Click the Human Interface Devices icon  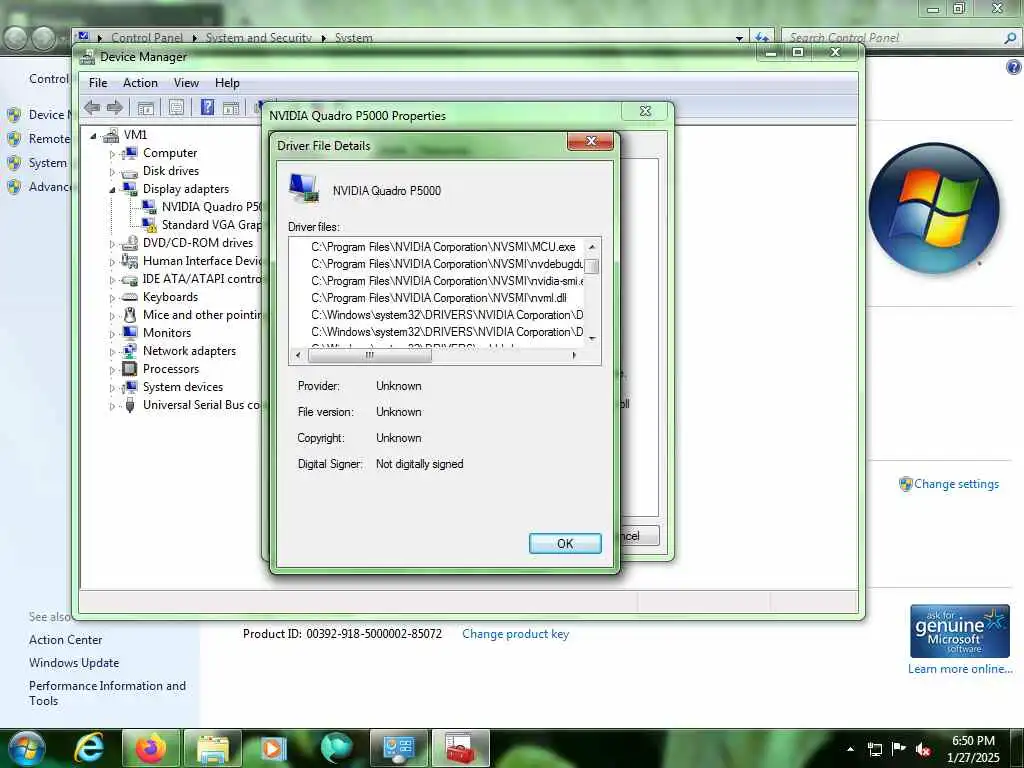point(130,261)
